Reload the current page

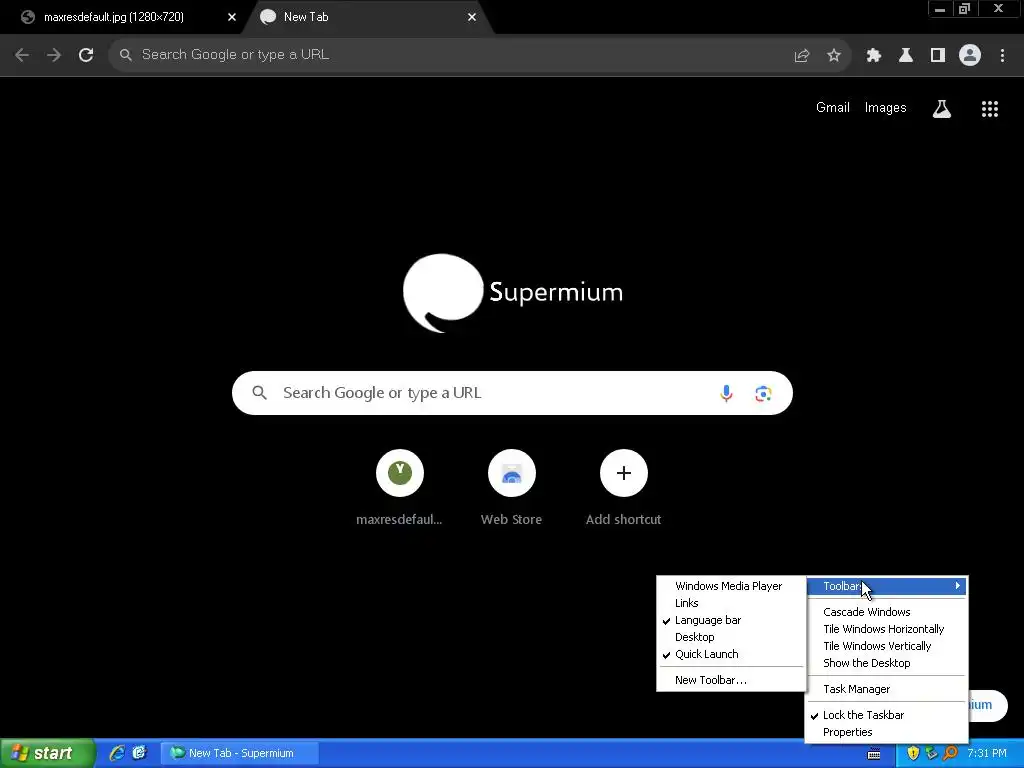[86, 55]
